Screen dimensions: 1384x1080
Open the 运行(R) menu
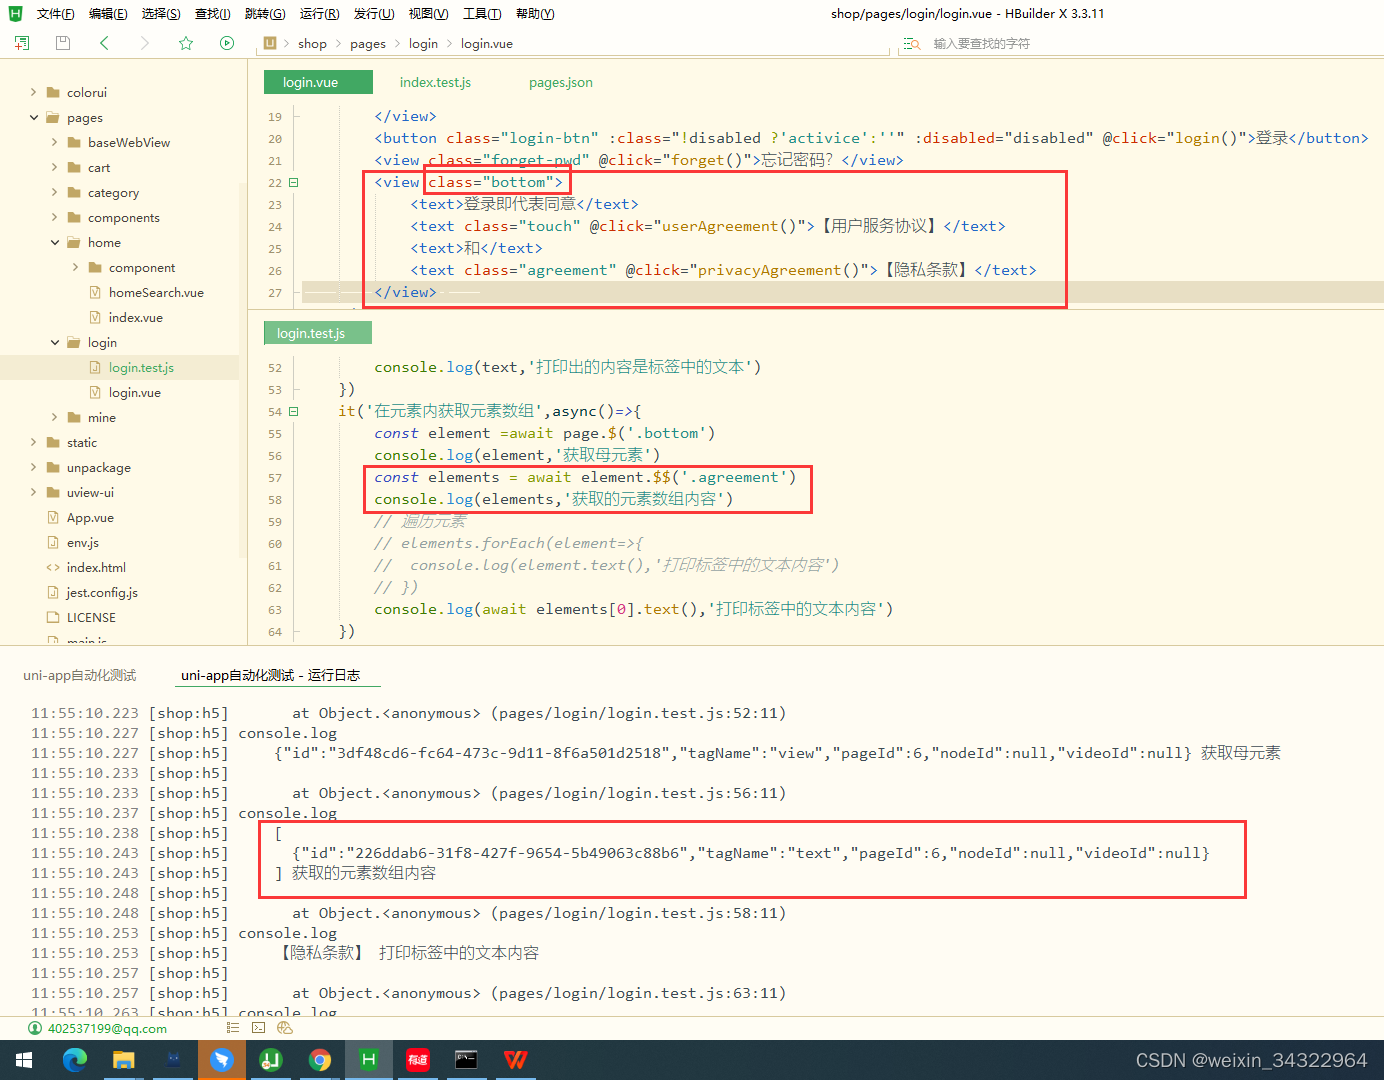[319, 14]
